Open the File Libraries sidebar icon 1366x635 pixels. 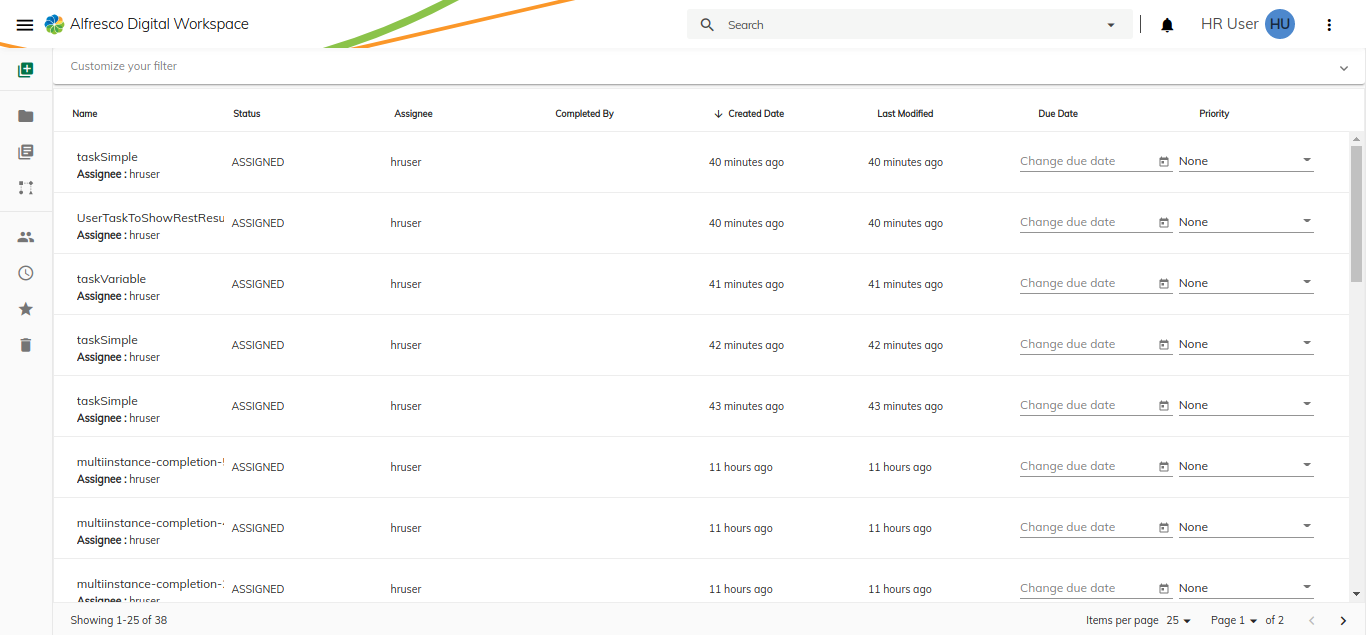[x=26, y=152]
